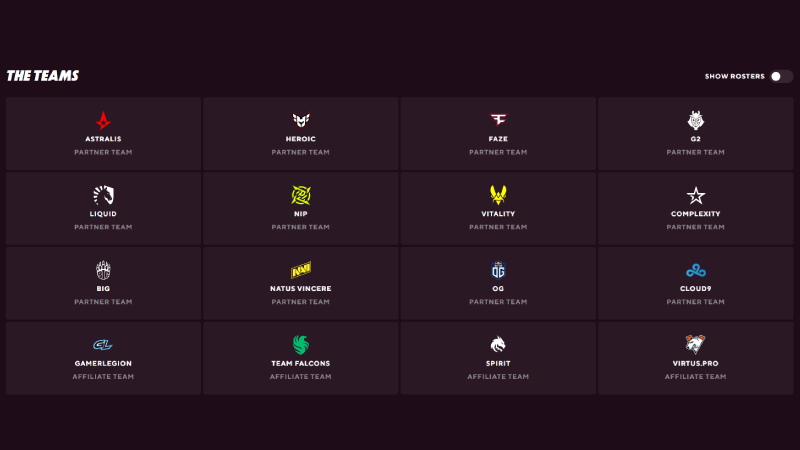The height and width of the screenshot is (450, 800).
Task: Click 'Partner Team' under Natus Vincere
Action: coord(301,302)
